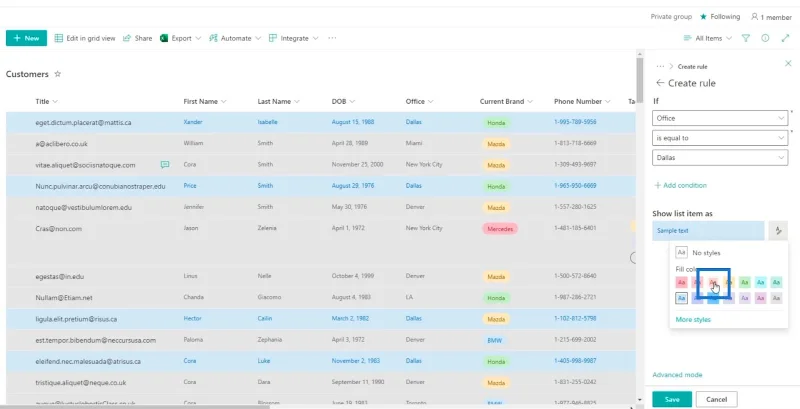Open the filter pane funnel icon

pyautogui.click(x=746, y=38)
